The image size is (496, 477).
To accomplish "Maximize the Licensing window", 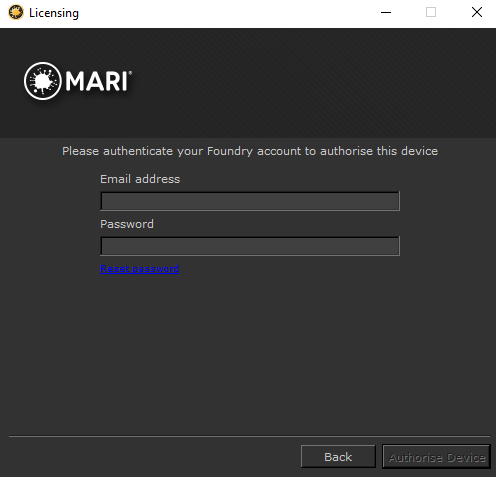I will pyautogui.click(x=431, y=13).
